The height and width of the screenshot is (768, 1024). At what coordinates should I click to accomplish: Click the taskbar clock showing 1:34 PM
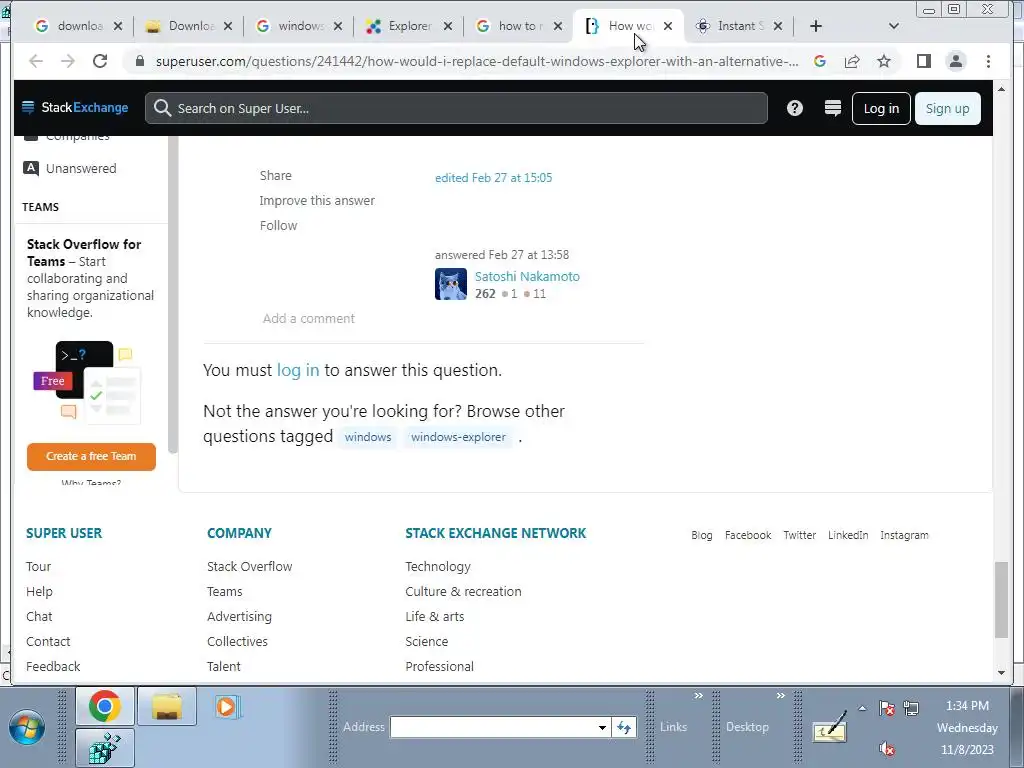pos(967,706)
